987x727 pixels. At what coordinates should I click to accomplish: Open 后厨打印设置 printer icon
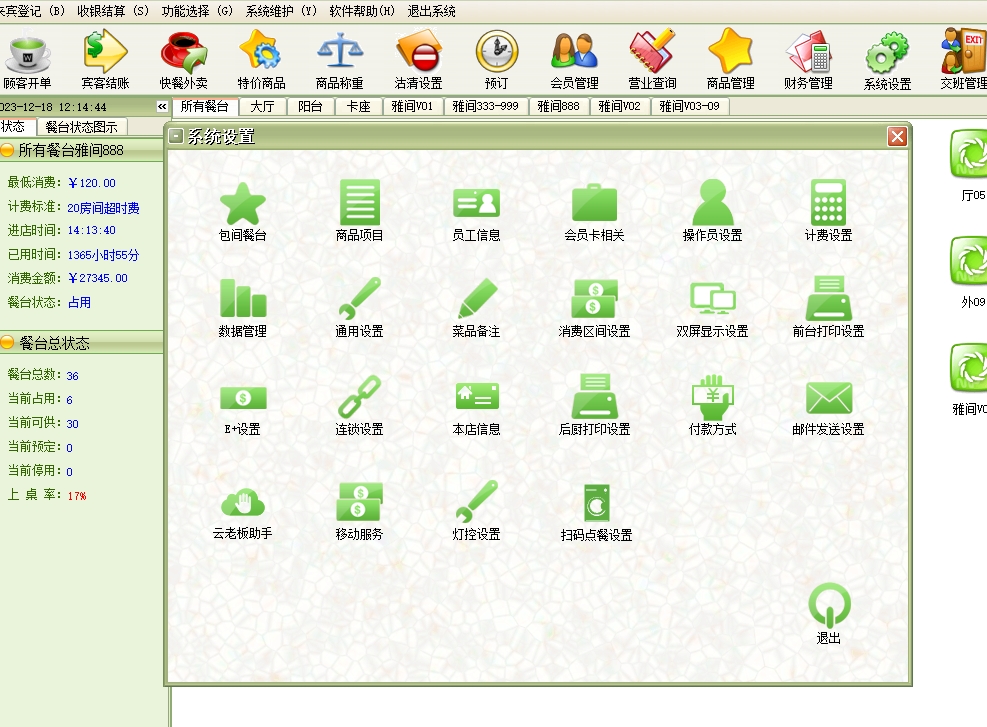pyautogui.click(x=594, y=398)
